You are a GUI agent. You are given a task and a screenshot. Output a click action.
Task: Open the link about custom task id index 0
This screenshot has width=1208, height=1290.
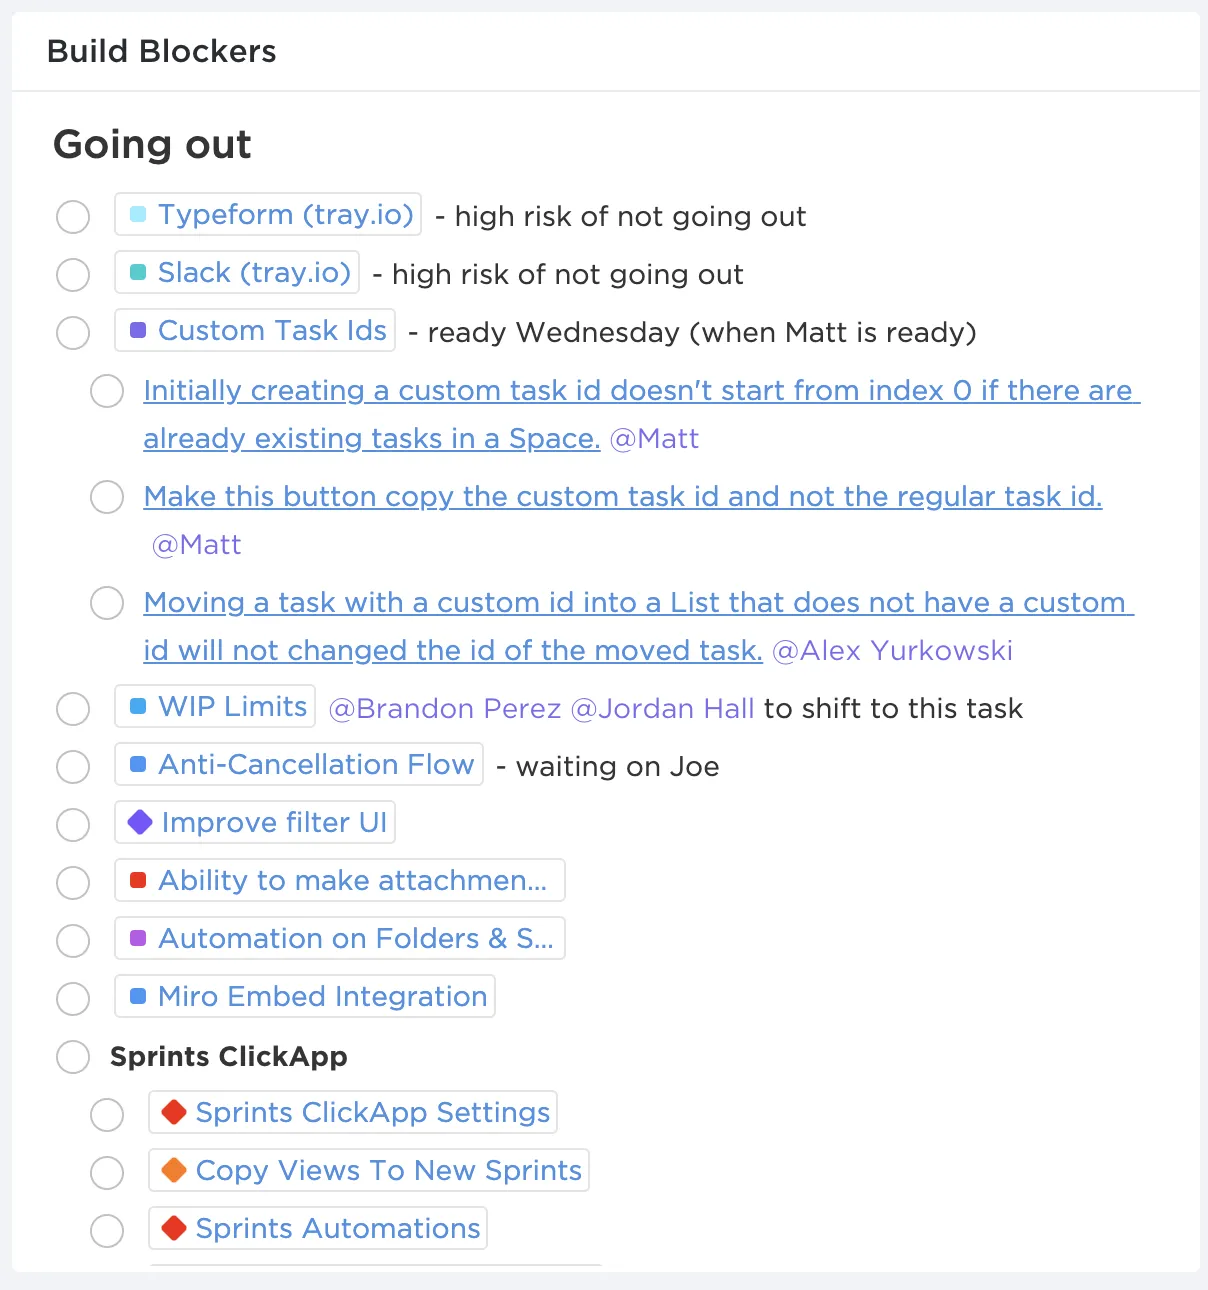click(x=642, y=414)
